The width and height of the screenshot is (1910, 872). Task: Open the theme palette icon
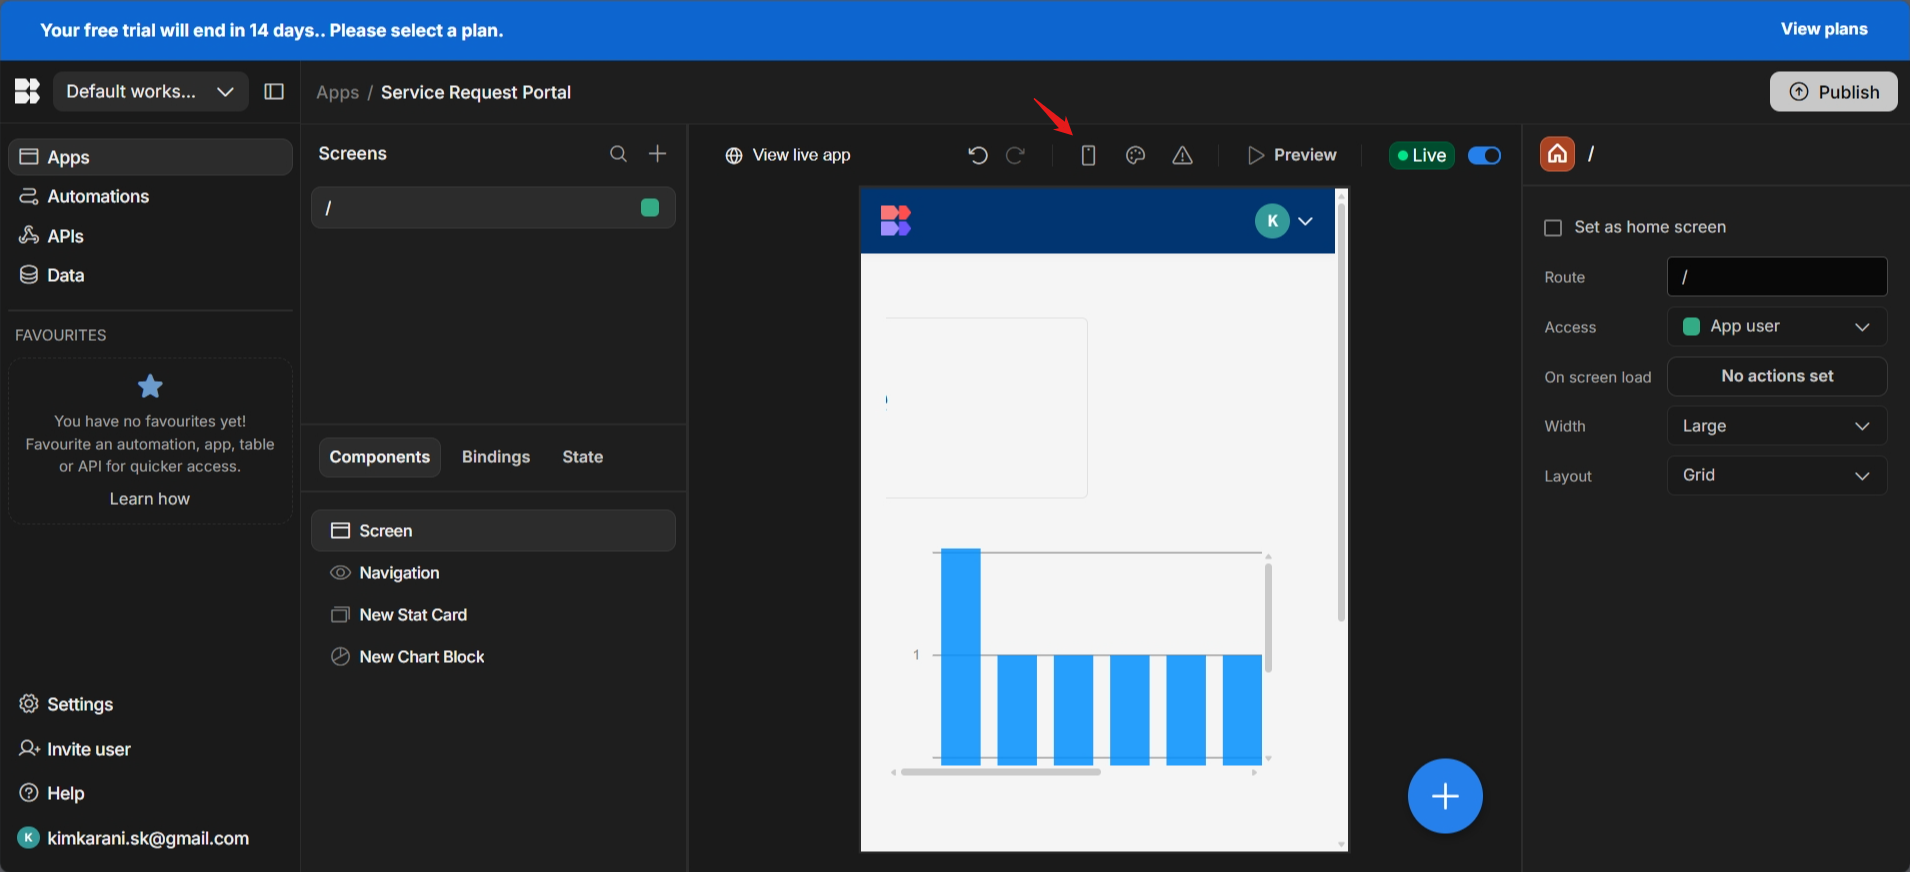(1135, 155)
